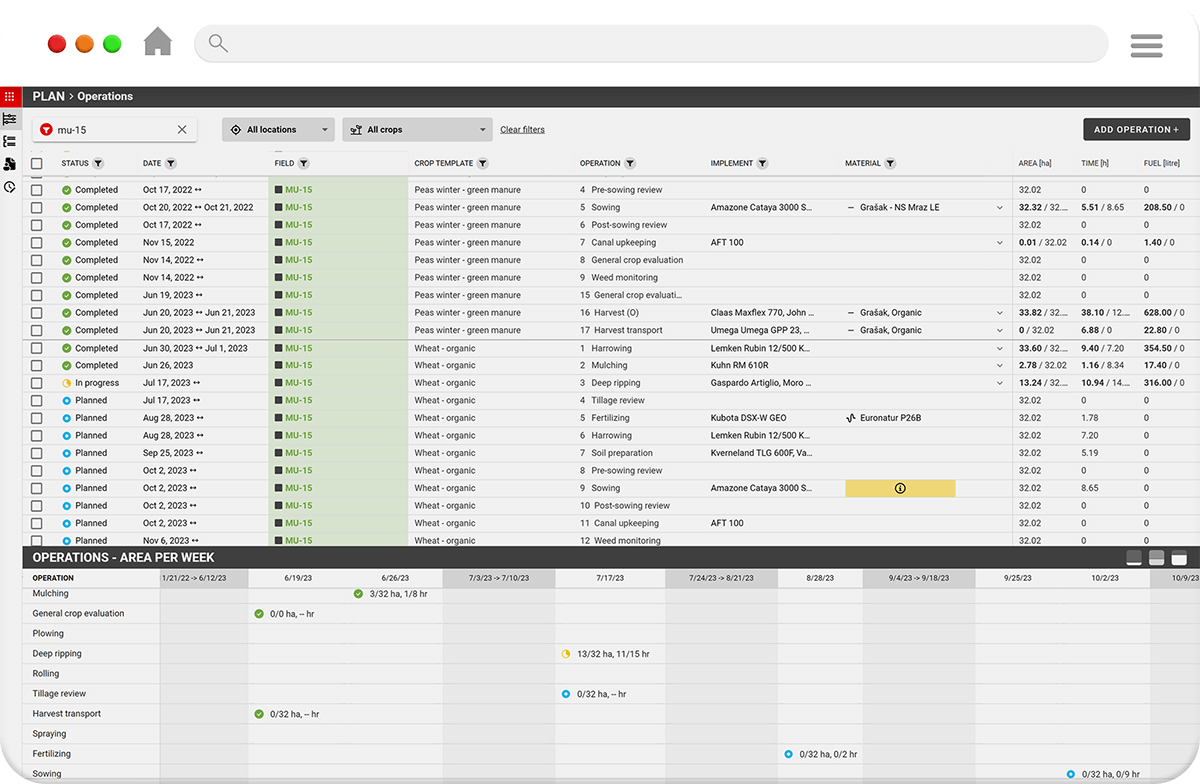
Task: Filter by the Field column
Action: click(x=304, y=163)
